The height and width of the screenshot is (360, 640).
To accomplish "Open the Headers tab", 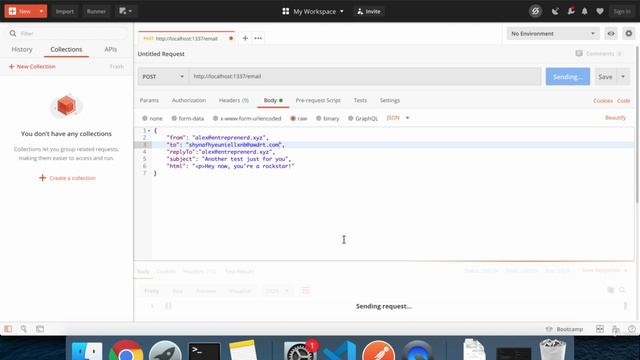I will (x=233, y=100).
